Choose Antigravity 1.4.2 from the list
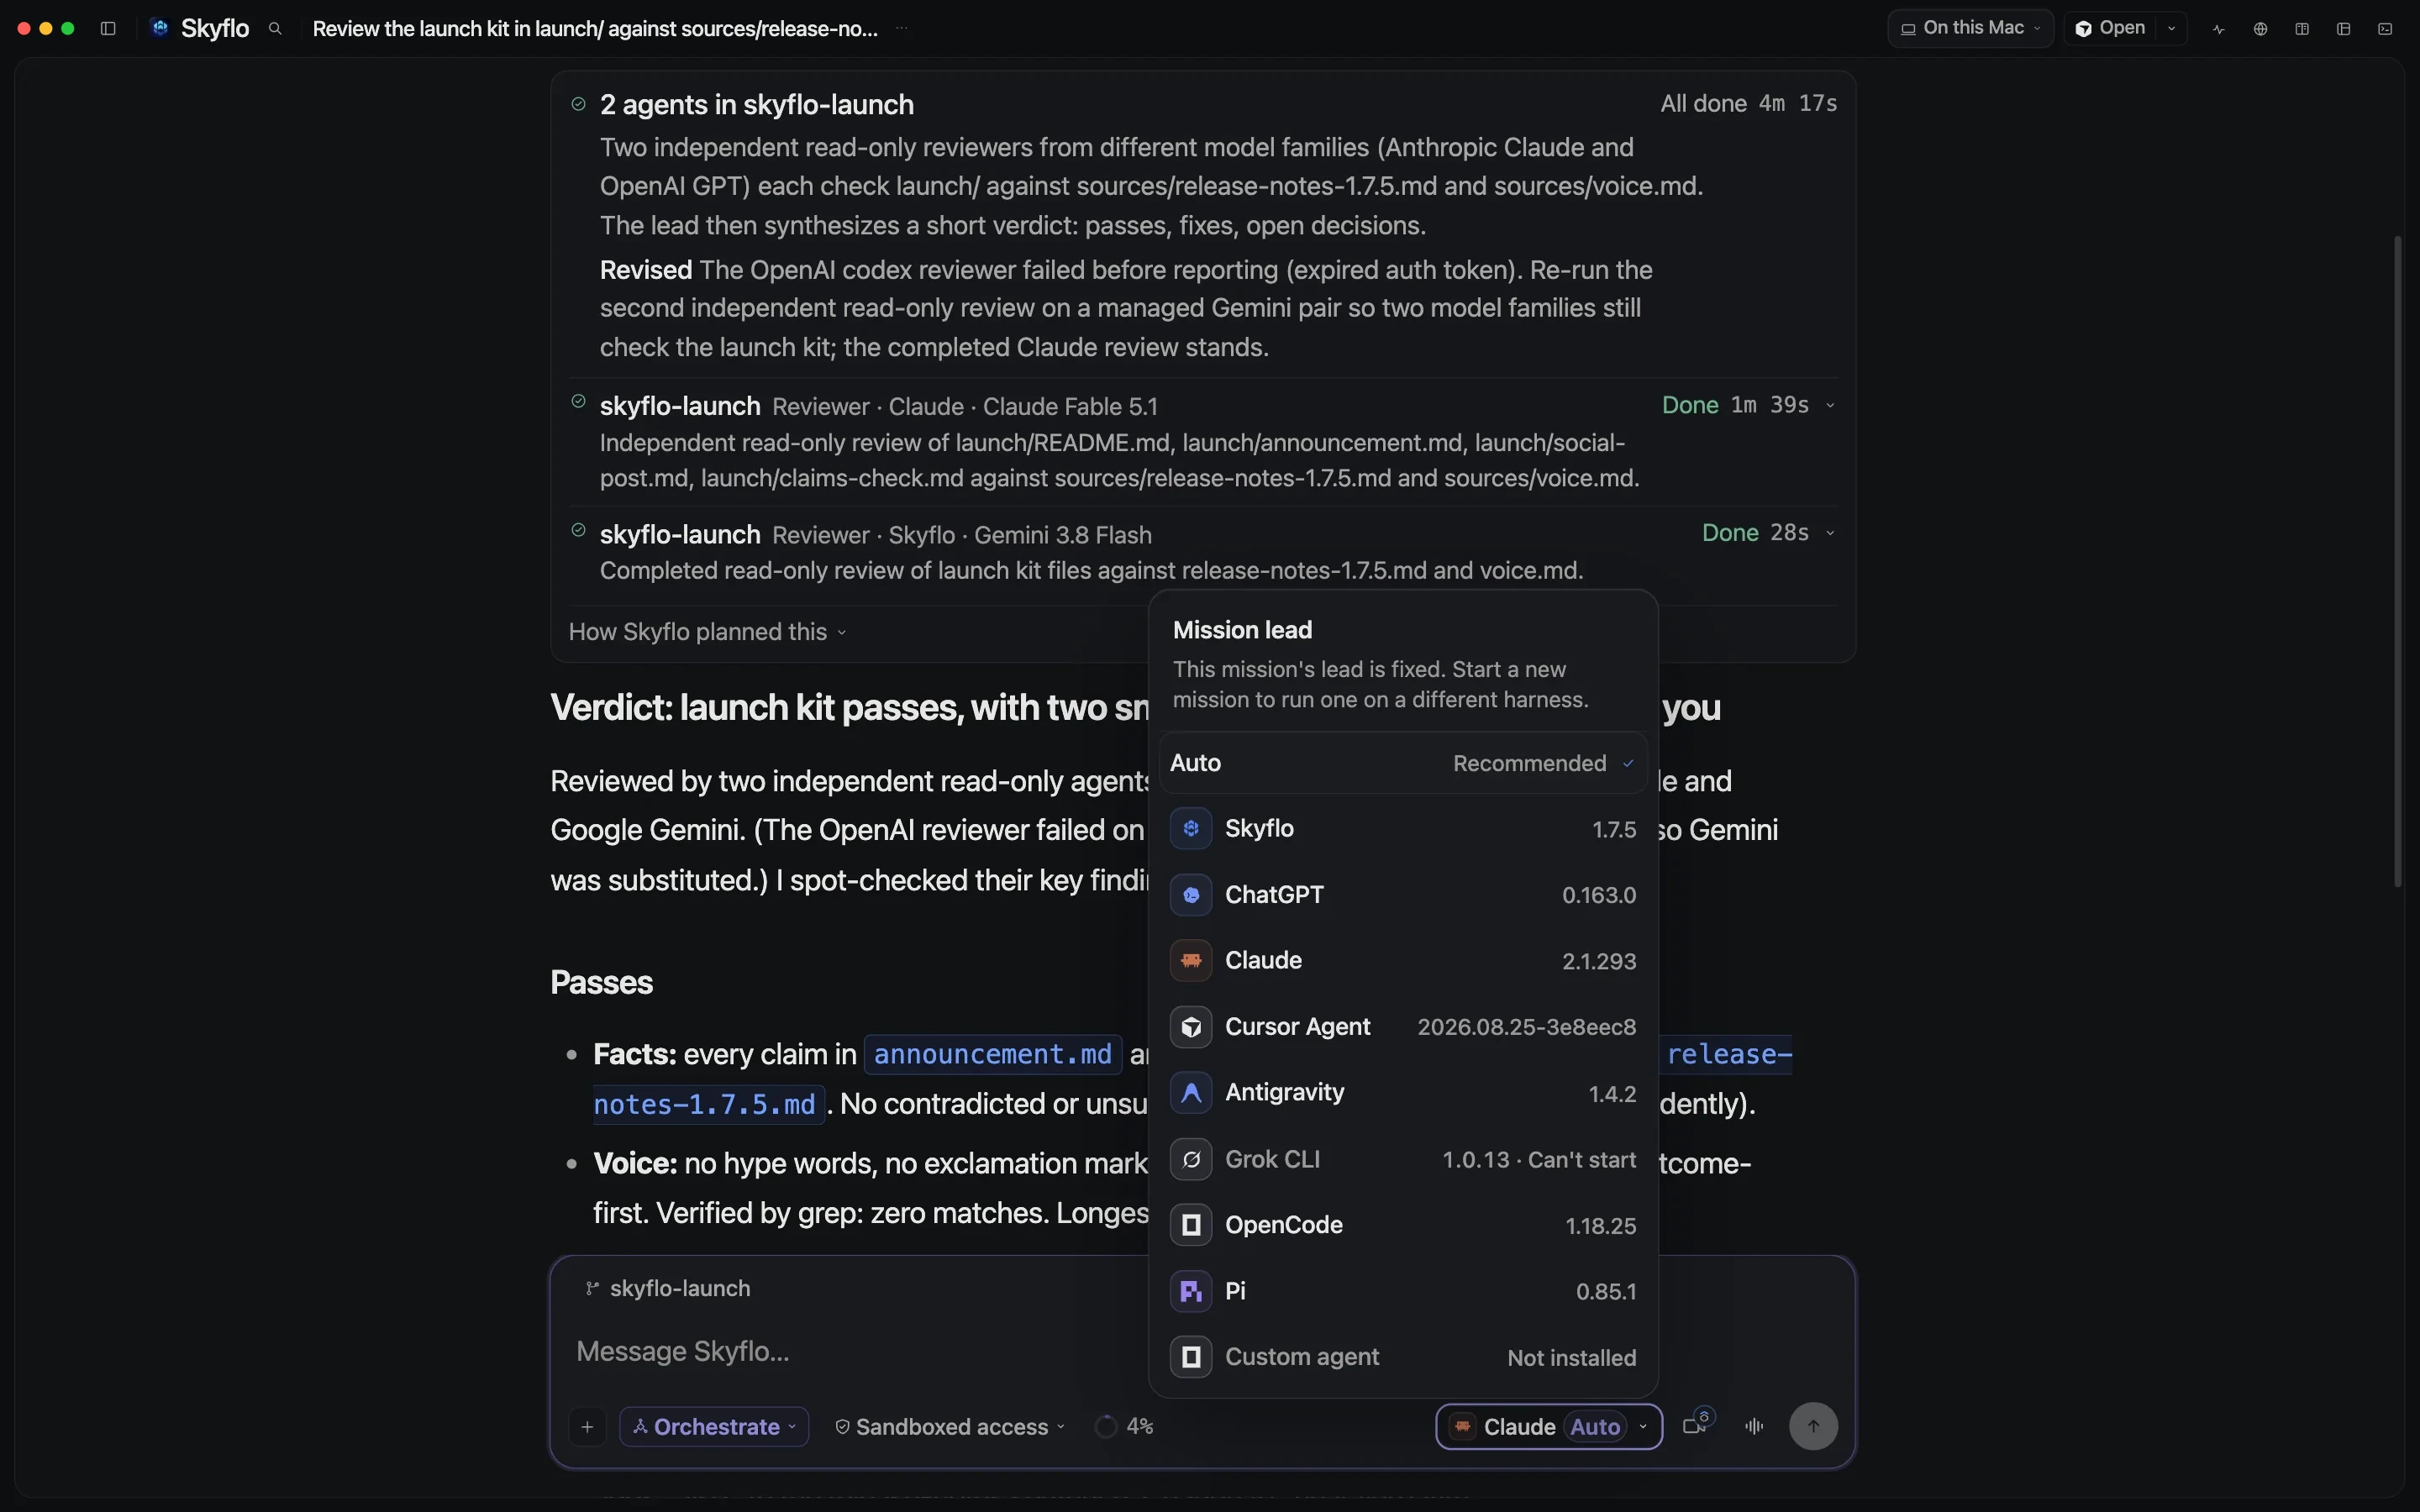 [1403, 1093]
